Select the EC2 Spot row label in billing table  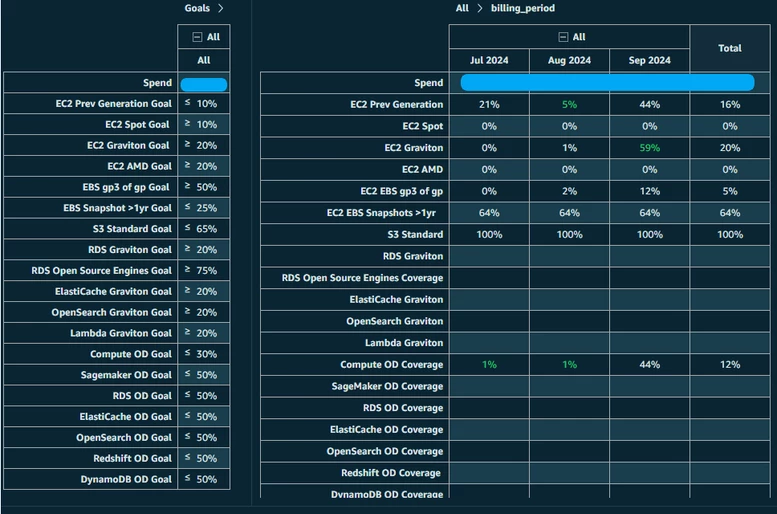[x=423, y=126]
